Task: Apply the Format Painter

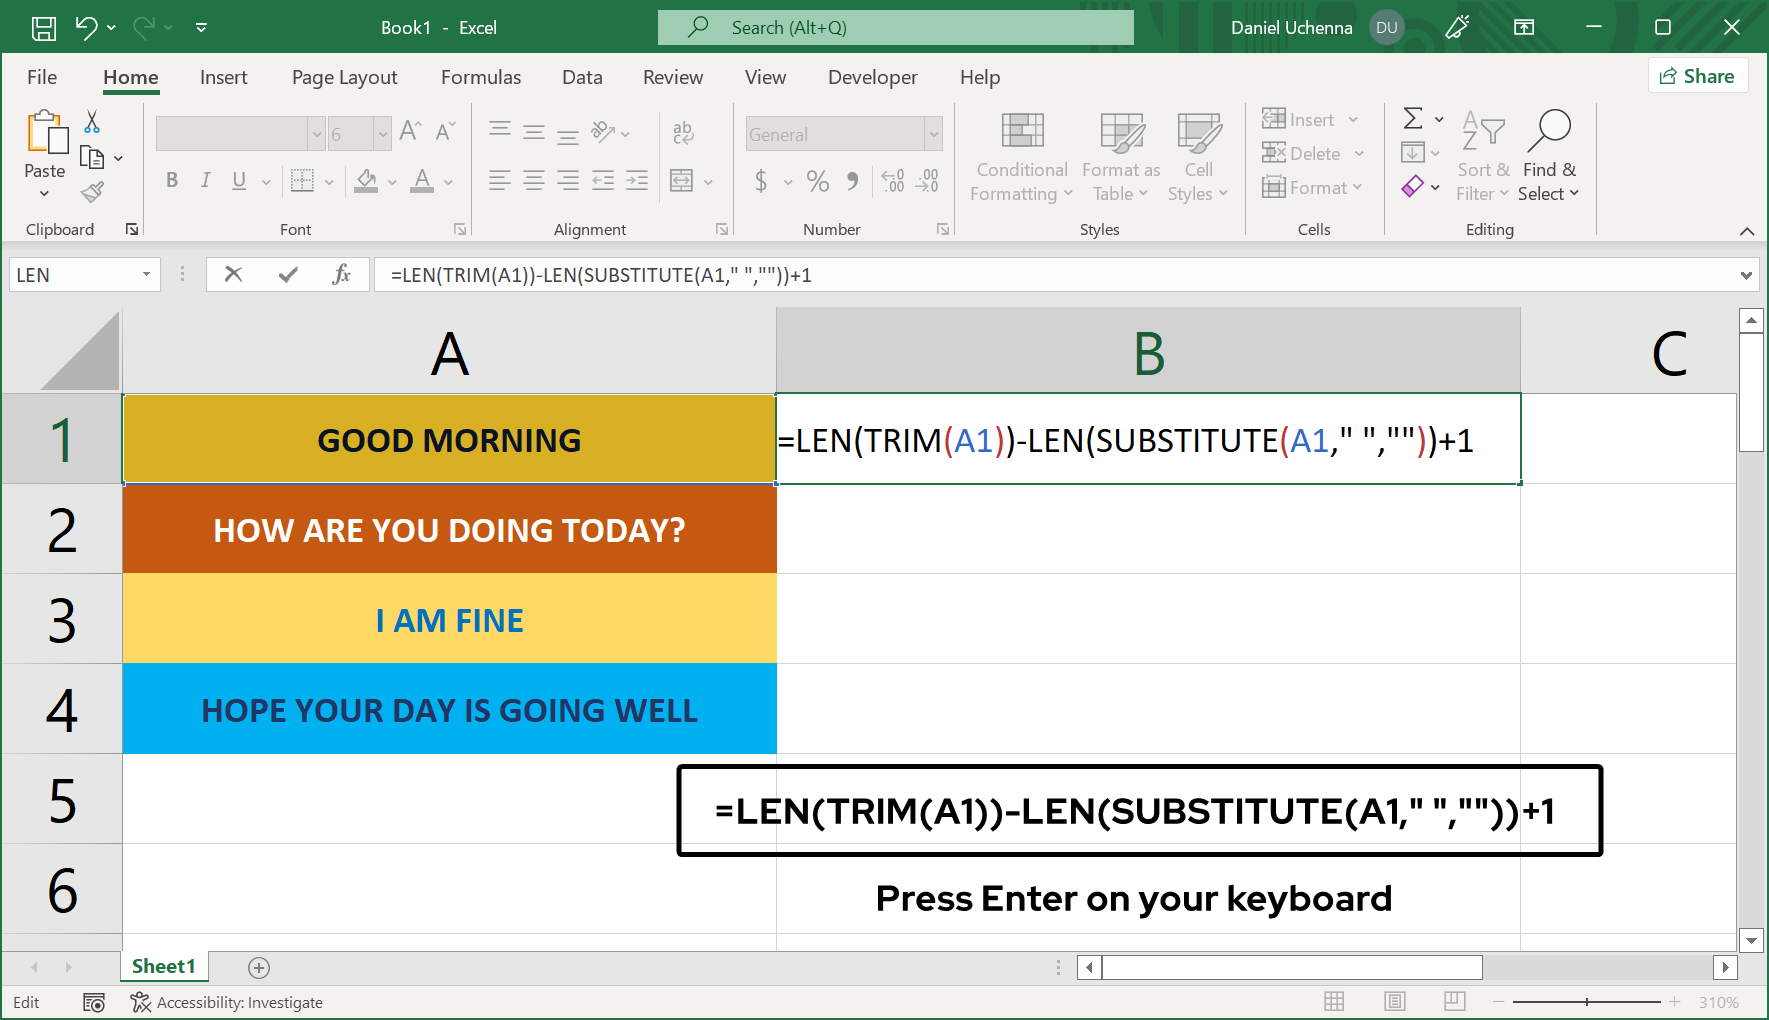Action: click(91, 191)
